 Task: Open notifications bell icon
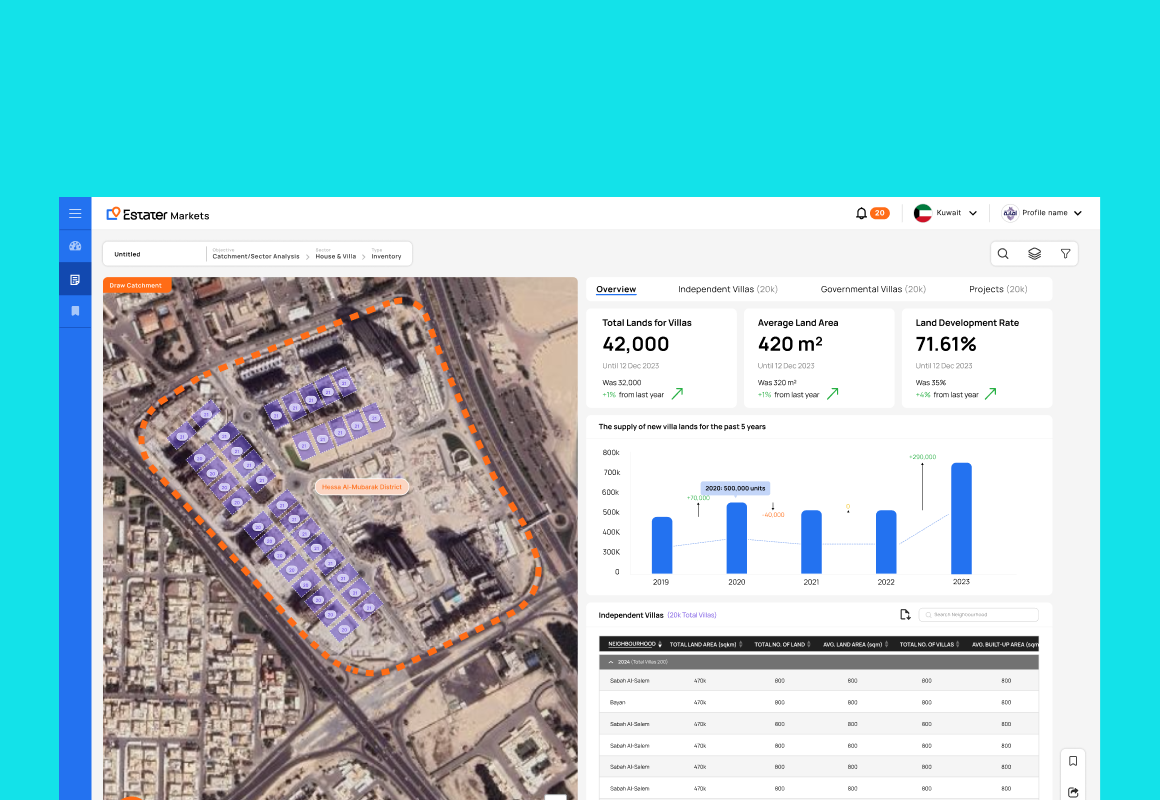click(x=861, y=213)
